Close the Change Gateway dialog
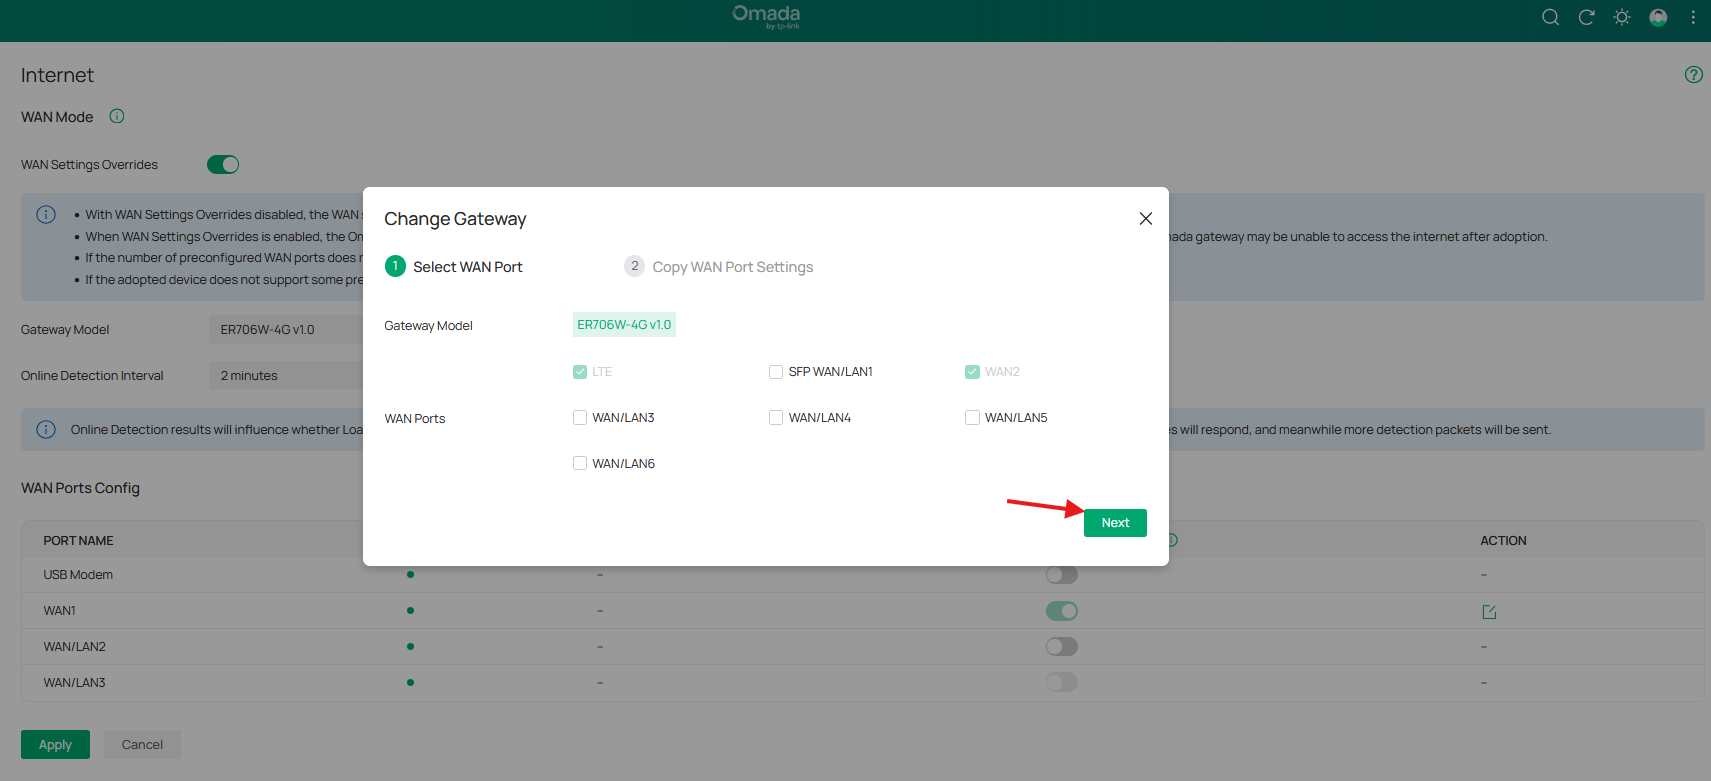Screen dimensions: 1711x781 click(1146, 218)
